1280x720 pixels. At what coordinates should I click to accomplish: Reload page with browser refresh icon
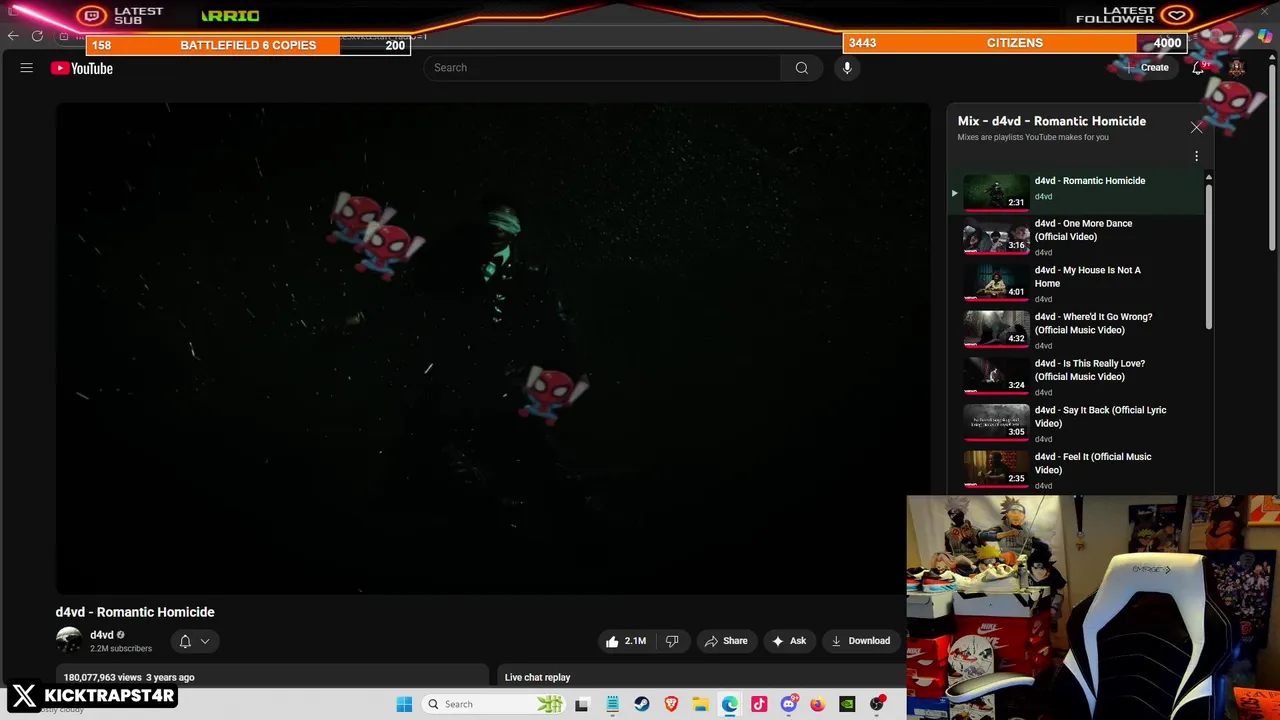click(x=37, y=36)
